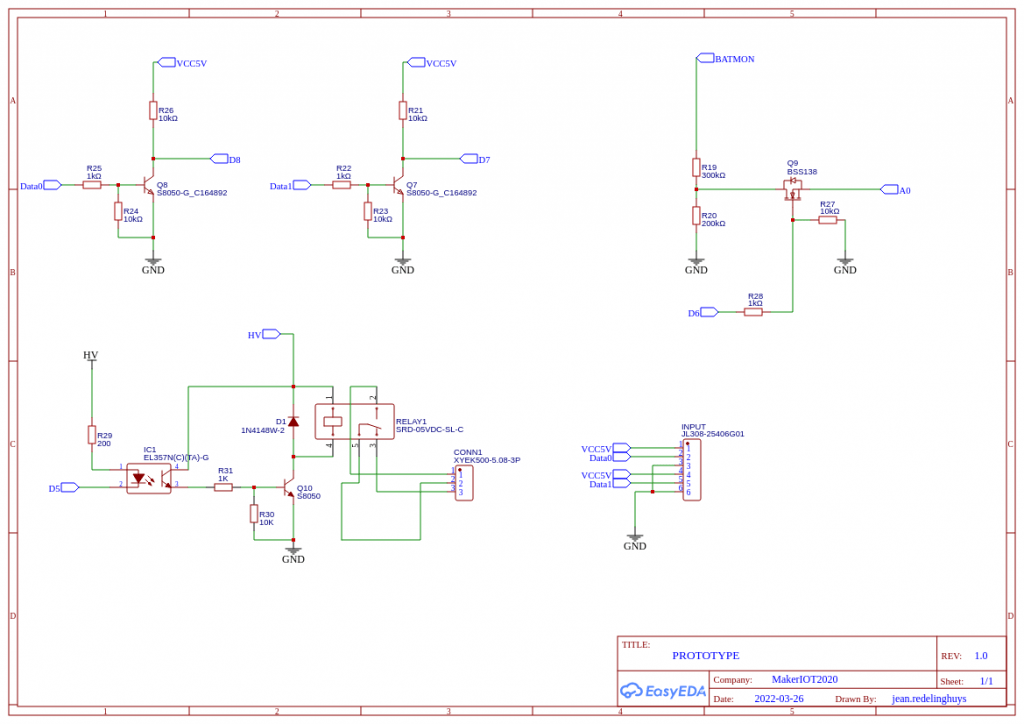
Task: Select the GND symbol below Q8
Action: [x=153, y=265]
